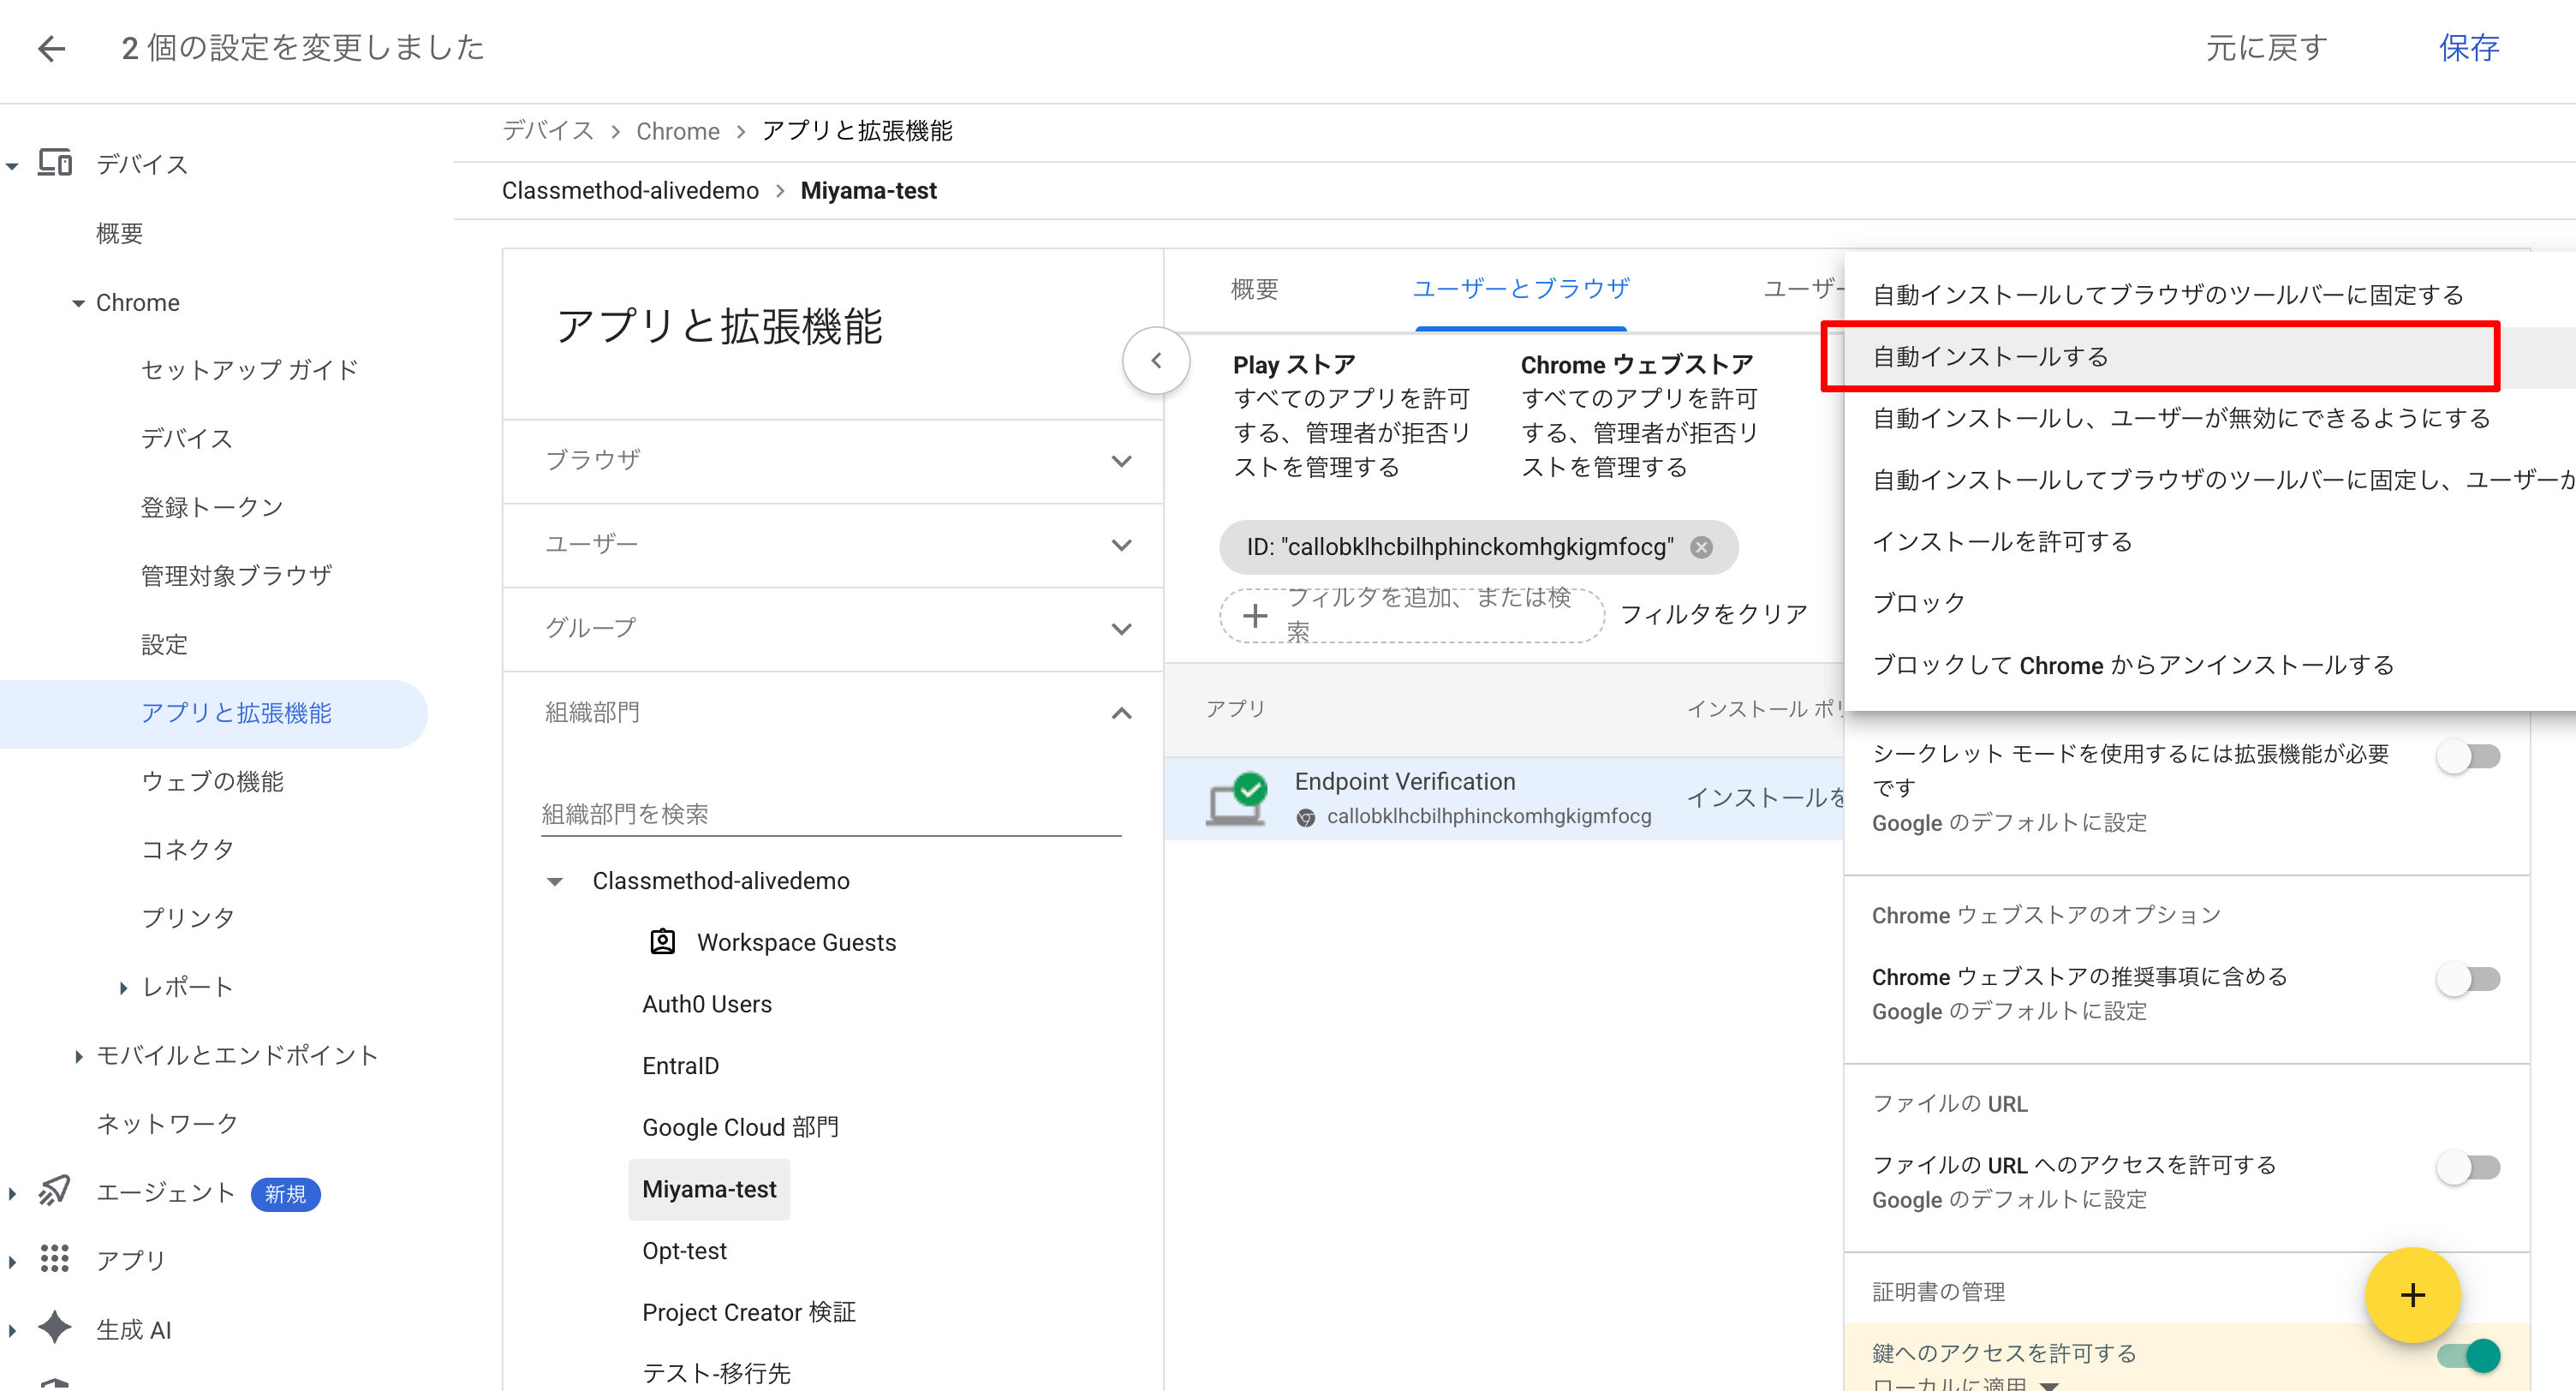This screenshot has height=1391, width=2576.
Task: Click the Apps grid icon
Action: tap(55, 1259)
